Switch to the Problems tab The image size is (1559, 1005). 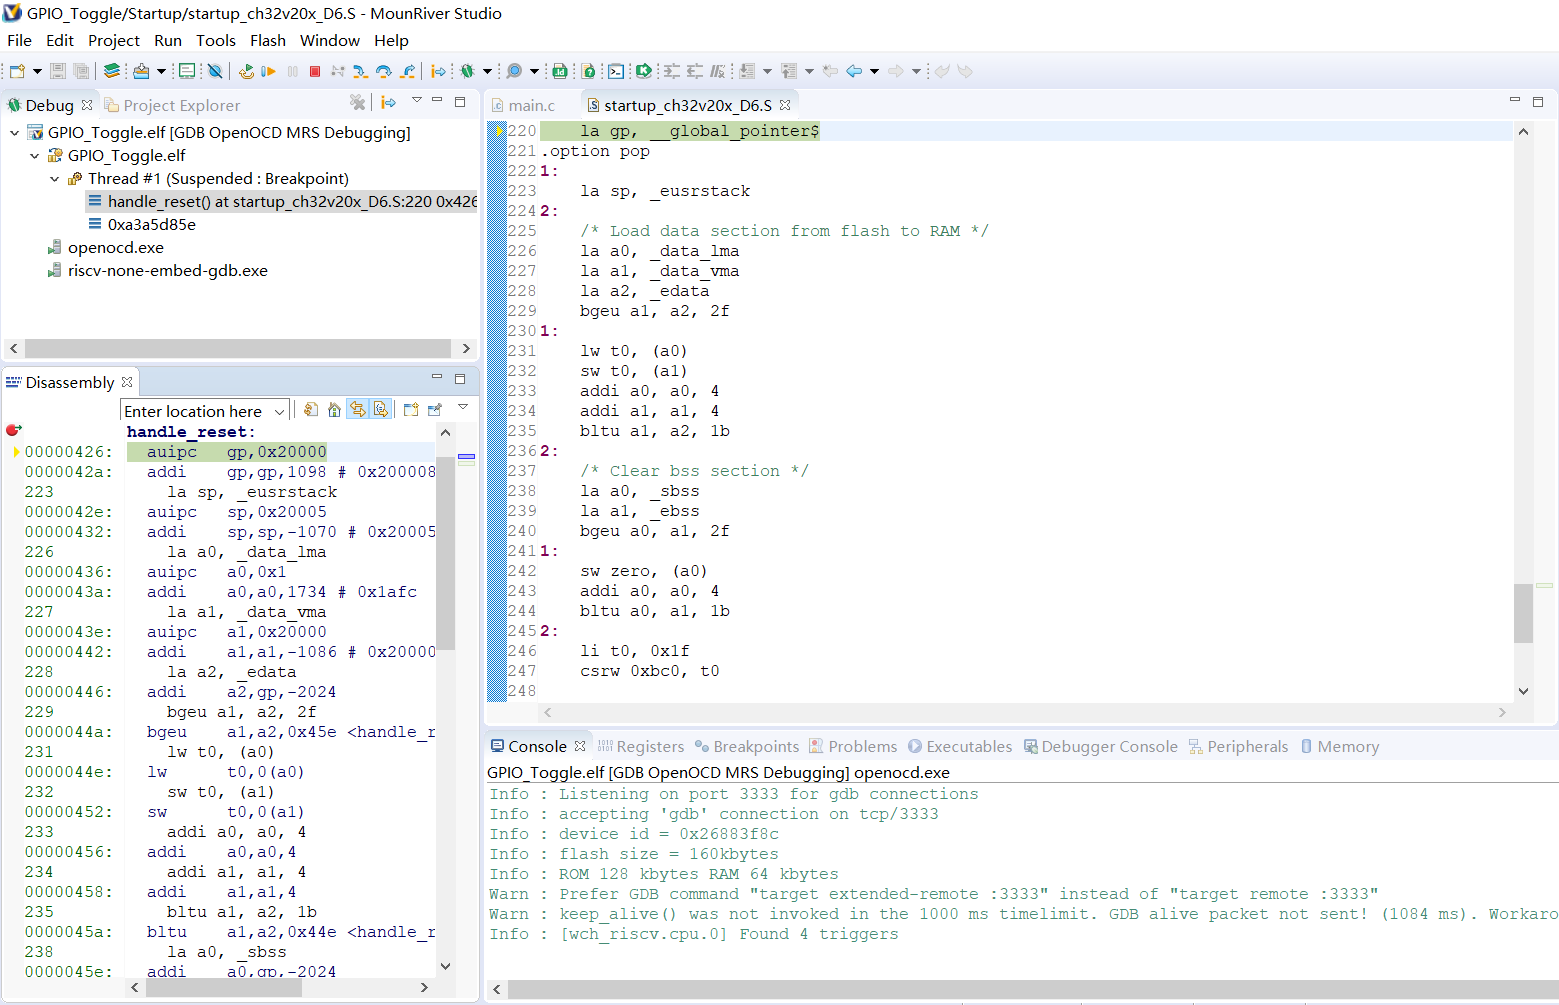point(853,746)
